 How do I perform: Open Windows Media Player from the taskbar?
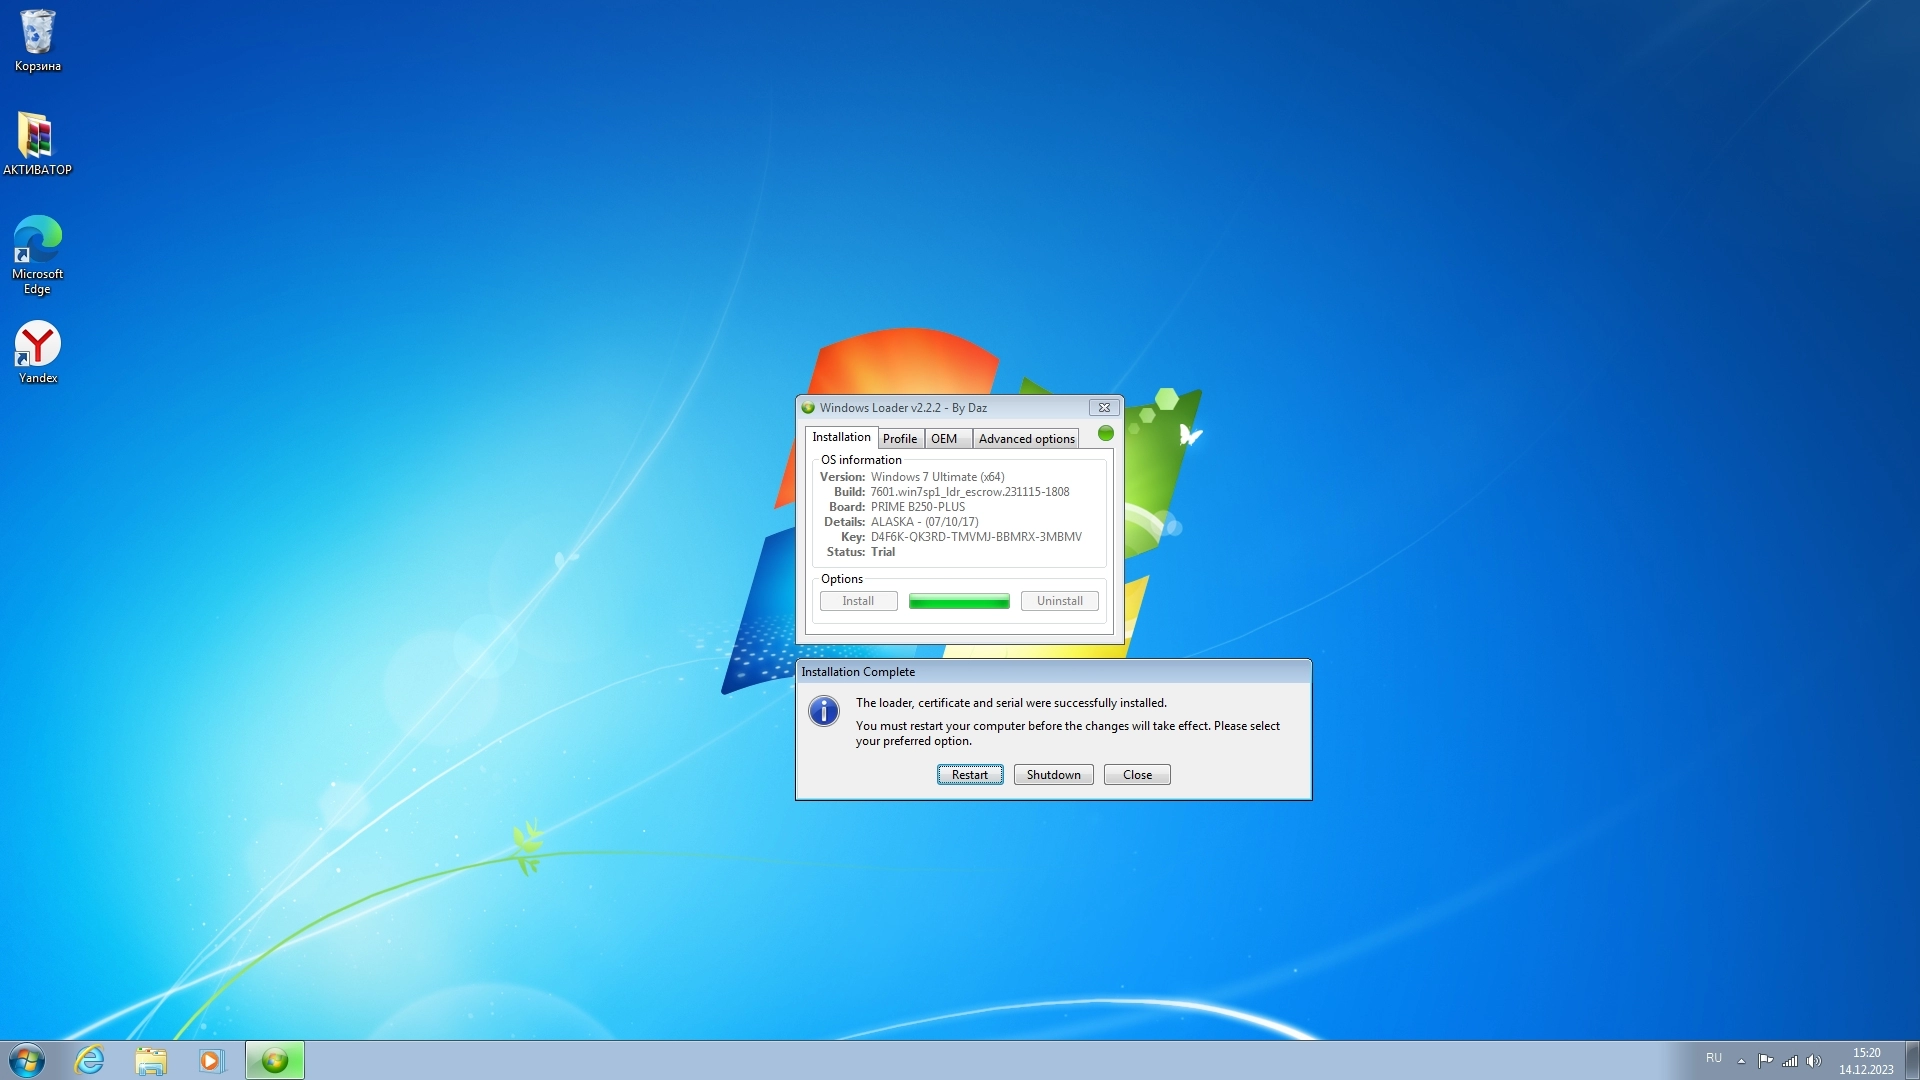[x=211, y=1060]
